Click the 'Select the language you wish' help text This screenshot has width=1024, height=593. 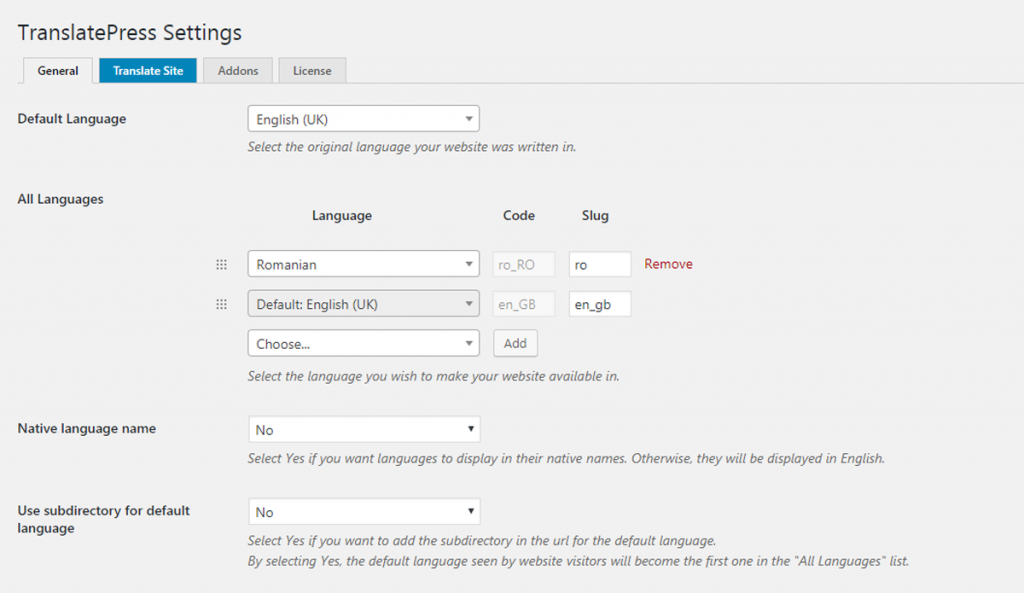[x=433, y=376]
